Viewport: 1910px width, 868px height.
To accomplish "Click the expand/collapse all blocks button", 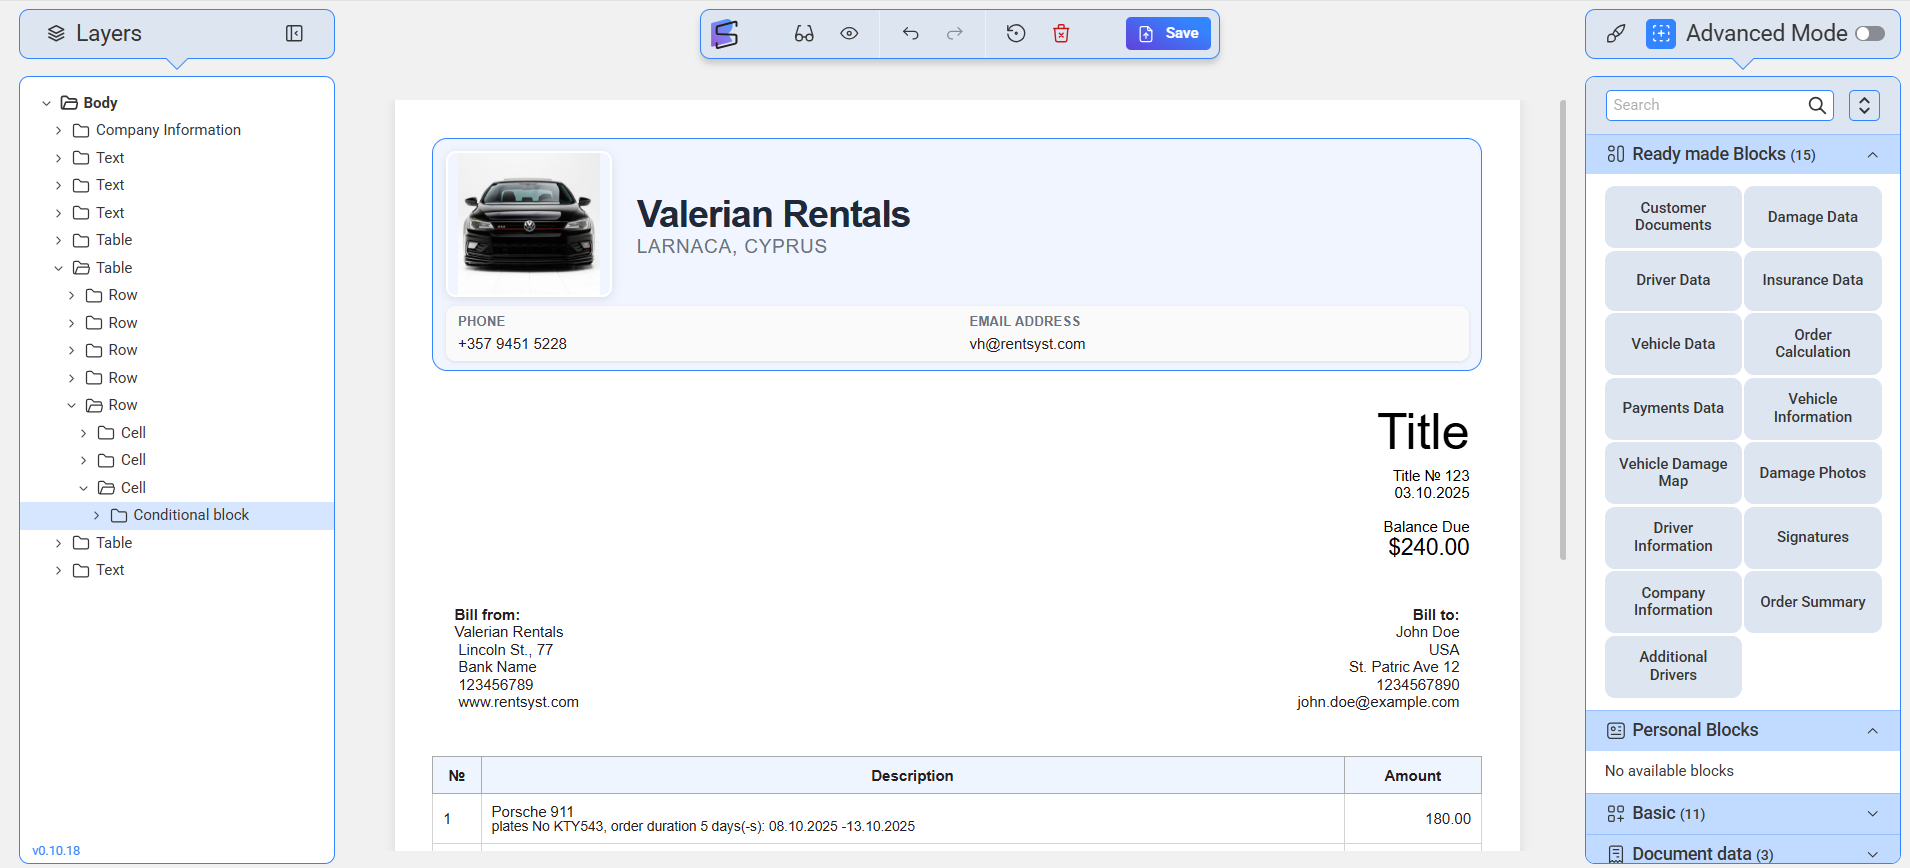I will (x=1864, y=105).
